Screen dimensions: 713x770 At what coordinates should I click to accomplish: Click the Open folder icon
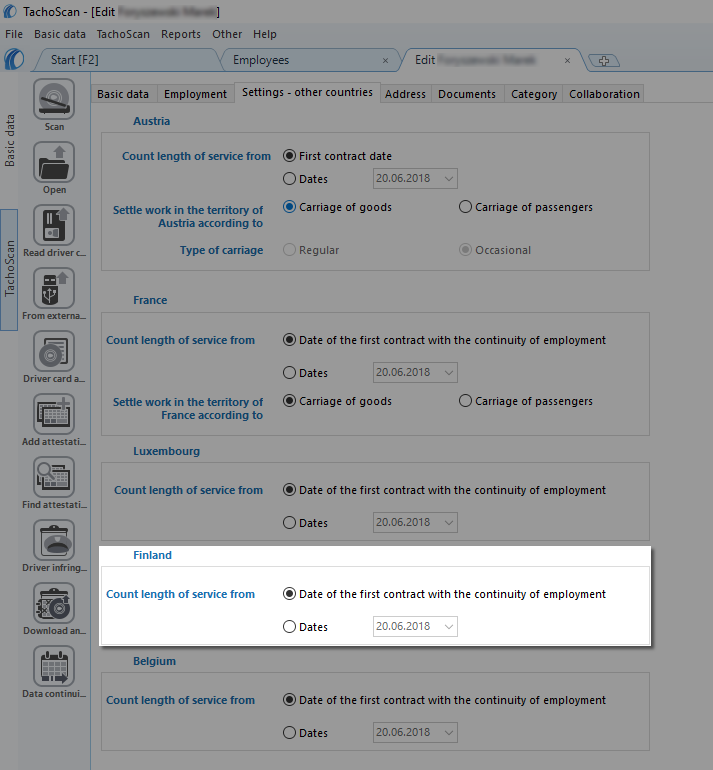pyautogui.click(x=54, y=162)
